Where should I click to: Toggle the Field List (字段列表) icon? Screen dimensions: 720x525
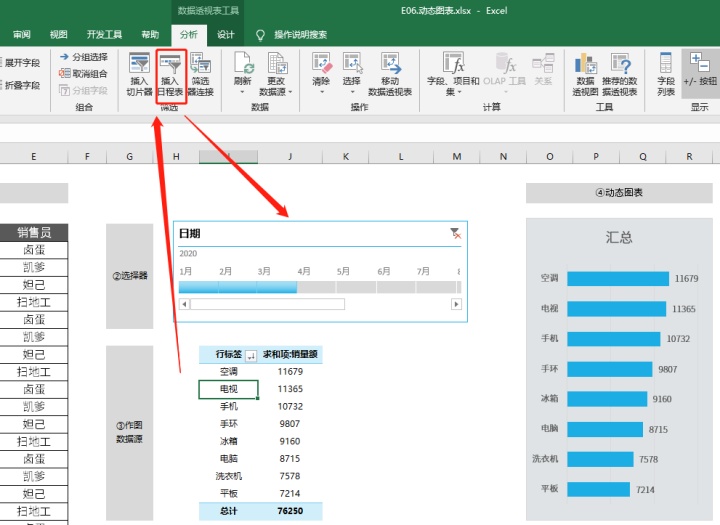pyautogui.click(x=666, y=62)
